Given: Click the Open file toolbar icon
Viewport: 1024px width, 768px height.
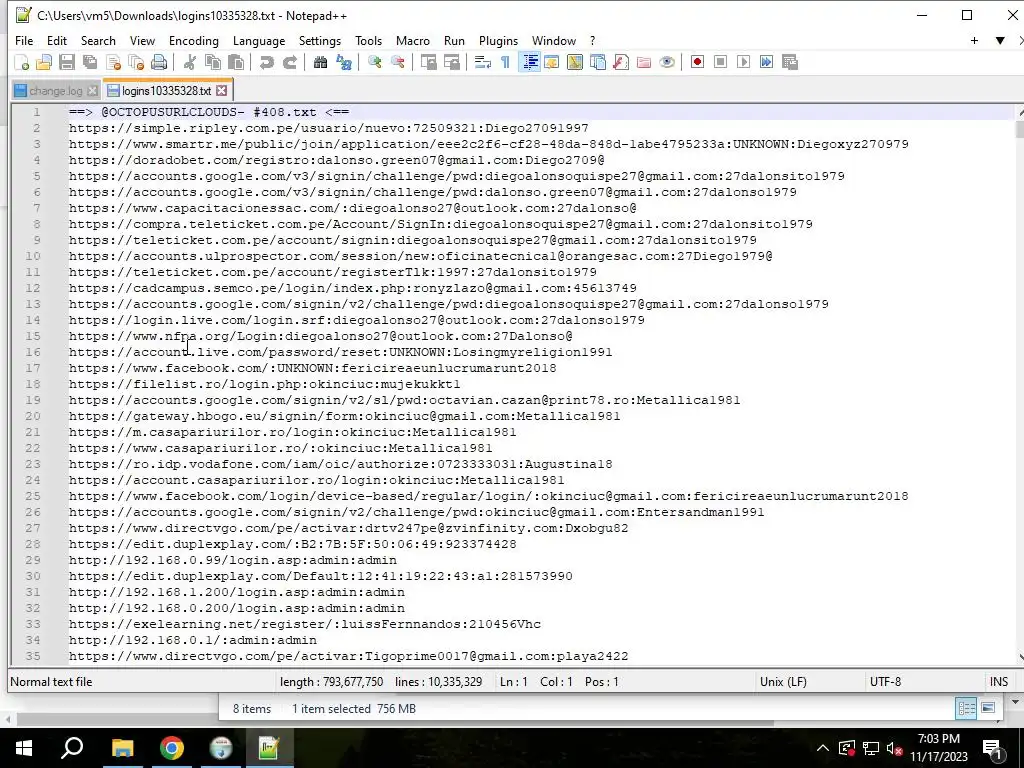Looking at the screenshot, I should pyautogui.click(x=44, y=62).
